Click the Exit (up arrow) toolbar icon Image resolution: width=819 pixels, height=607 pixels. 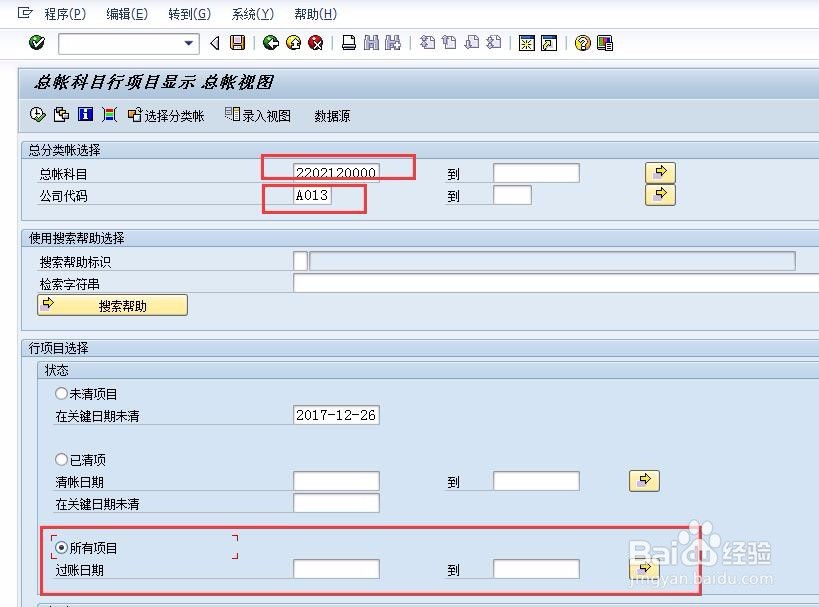290,43
